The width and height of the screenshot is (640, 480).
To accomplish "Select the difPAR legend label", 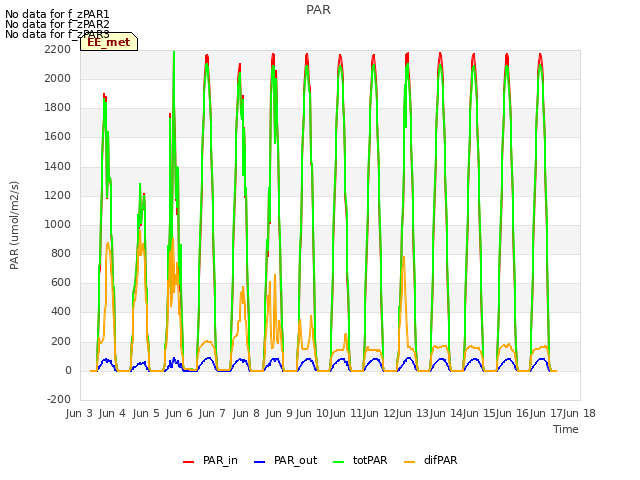I will [440, 460].
